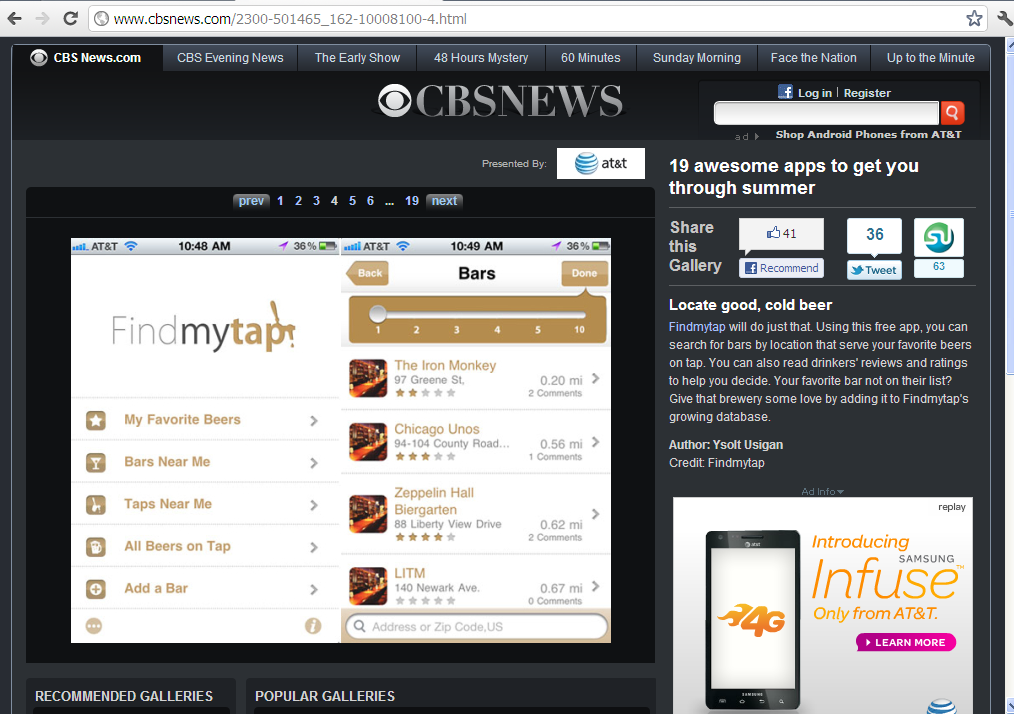Open the Ad Info dropdown arrow
This screenshot has width=1014, height=714.
pos(841,492)
